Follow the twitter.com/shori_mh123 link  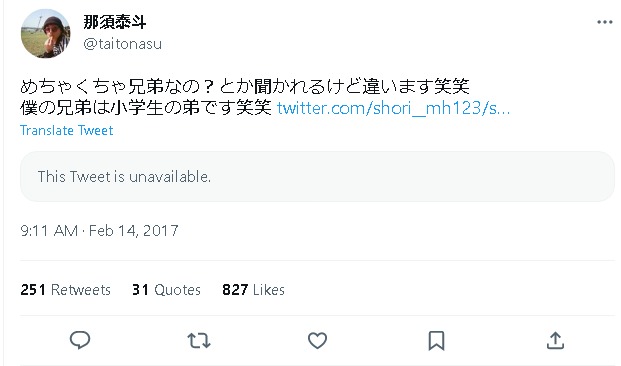[393, 108]
